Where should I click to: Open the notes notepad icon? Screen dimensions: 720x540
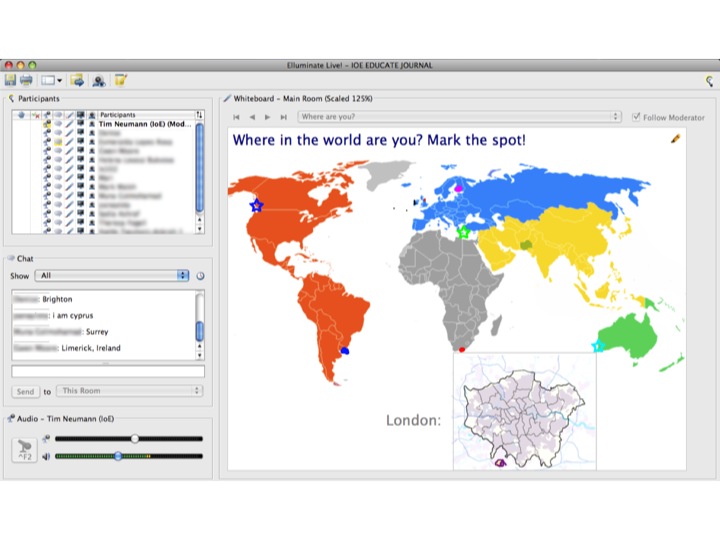click(121, 80)
